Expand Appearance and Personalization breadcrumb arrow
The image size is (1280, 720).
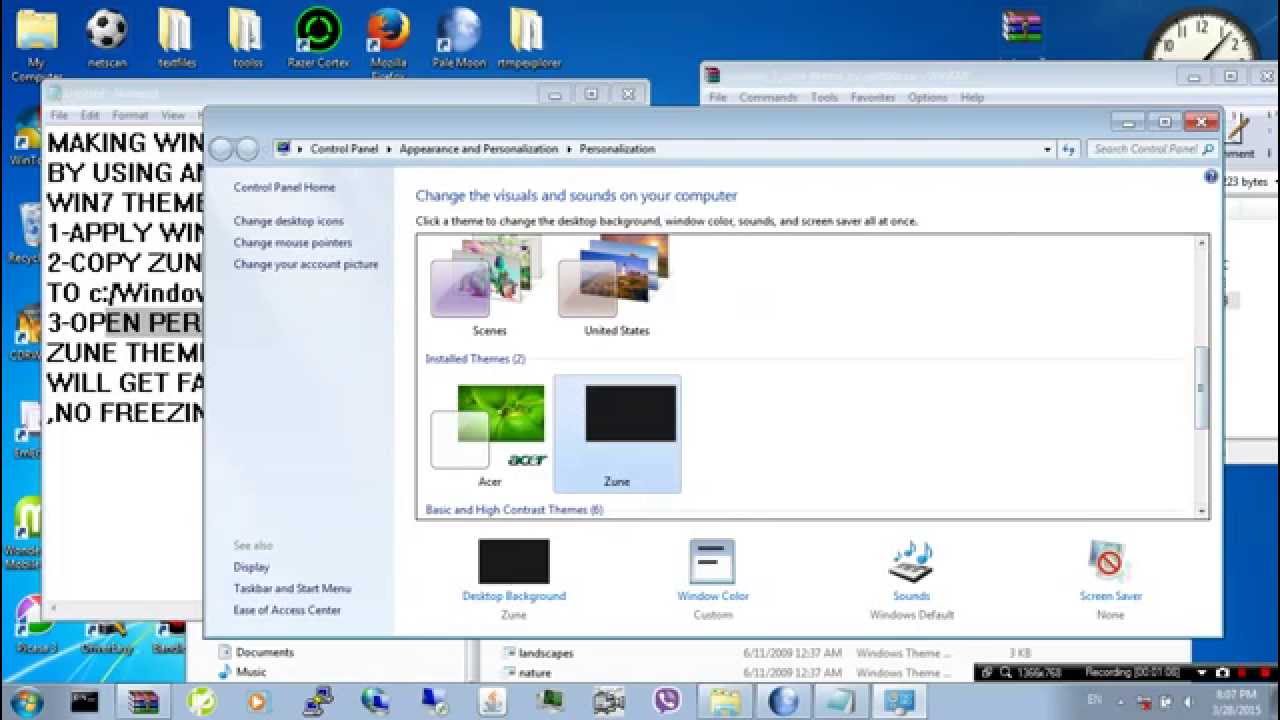[569, 149]
